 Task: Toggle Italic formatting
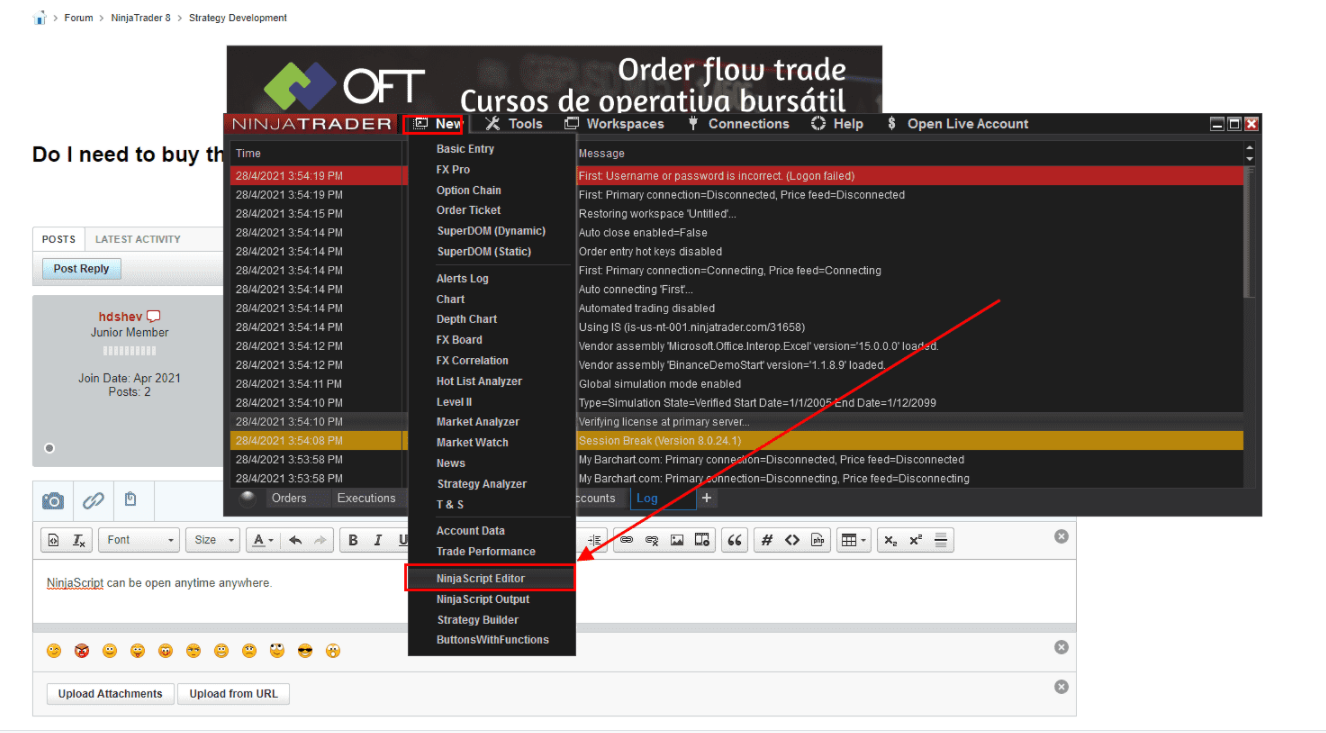point(378,540)
